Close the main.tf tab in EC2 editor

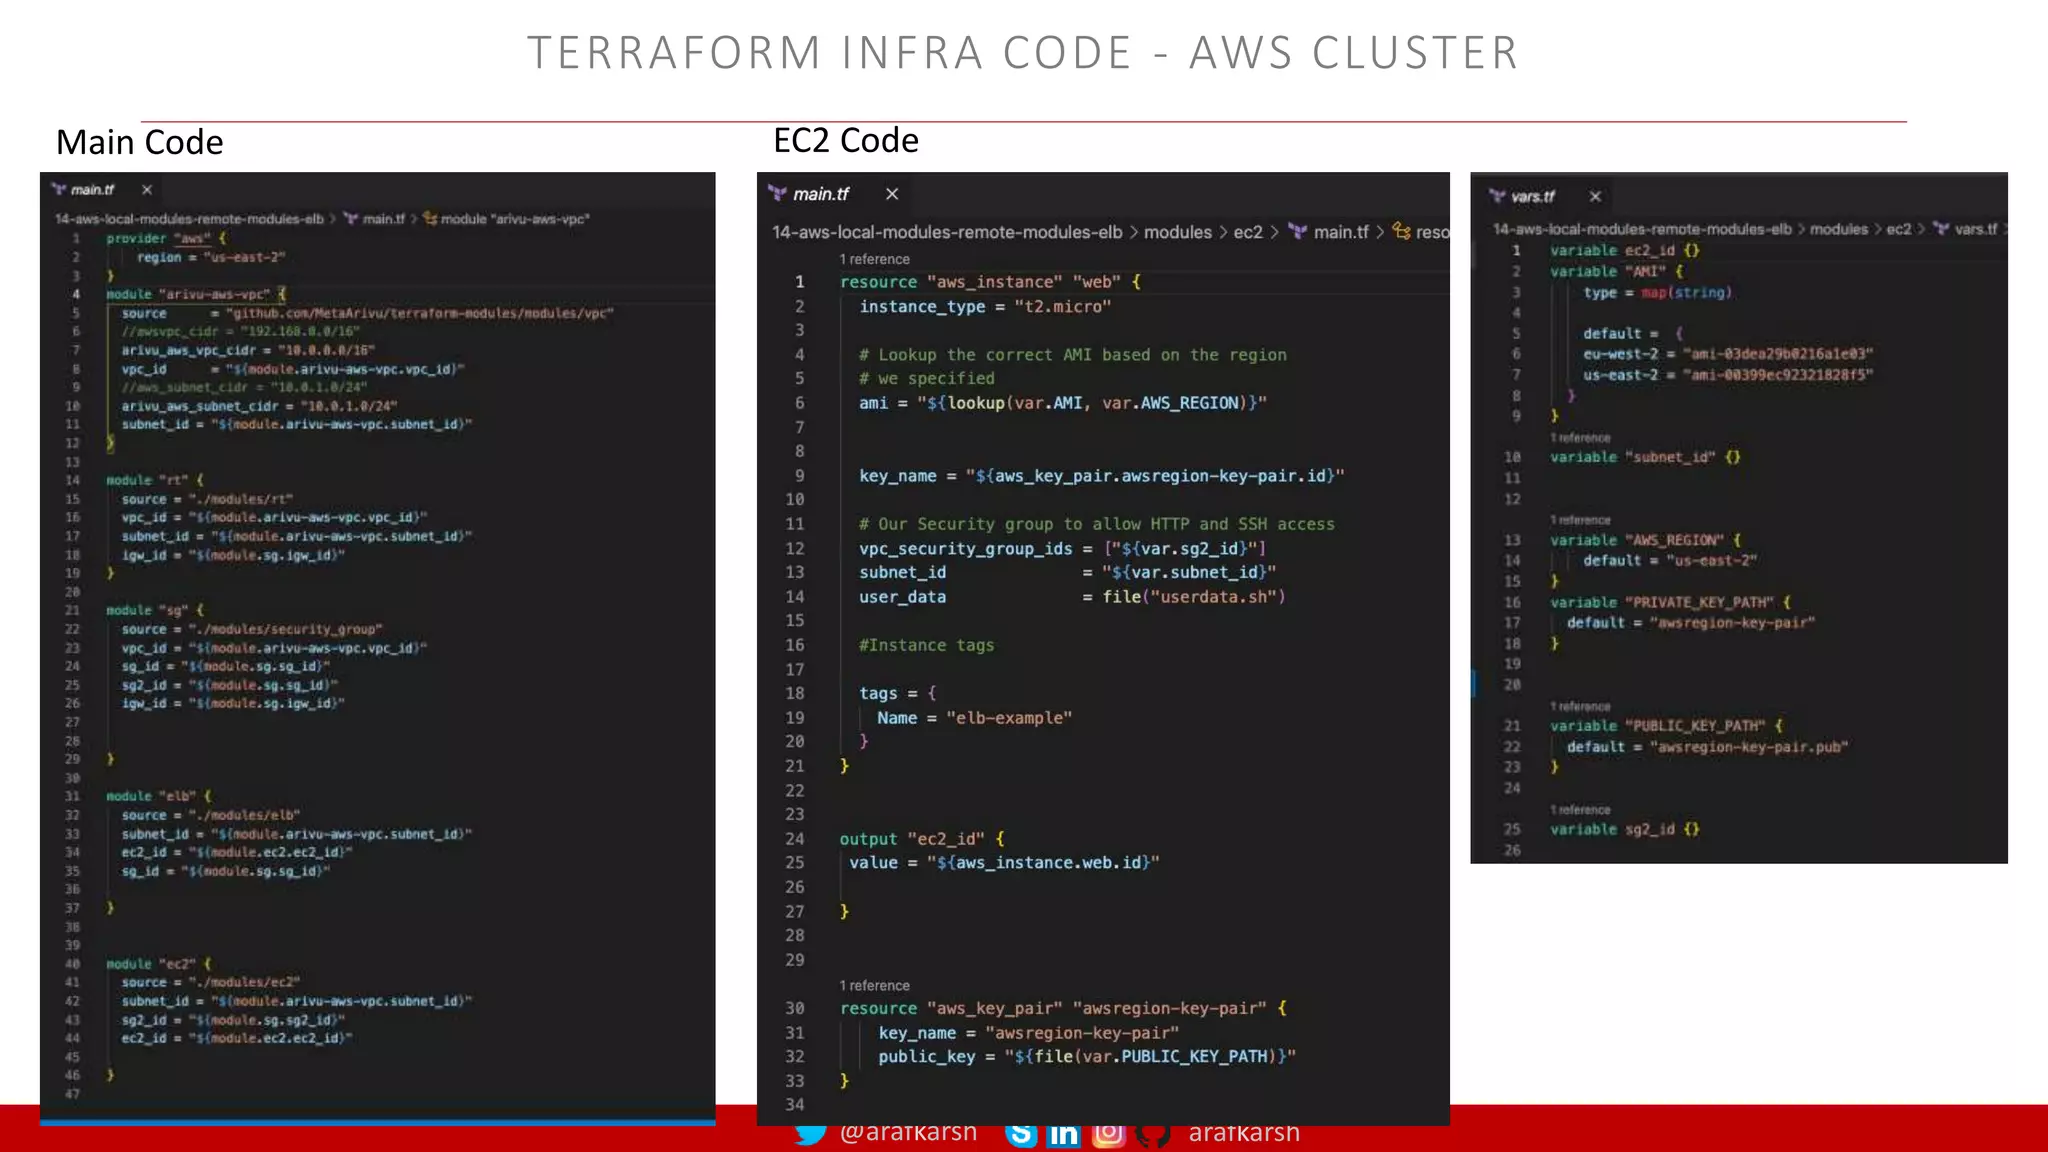pyautogui.click(x=892, y=194)
